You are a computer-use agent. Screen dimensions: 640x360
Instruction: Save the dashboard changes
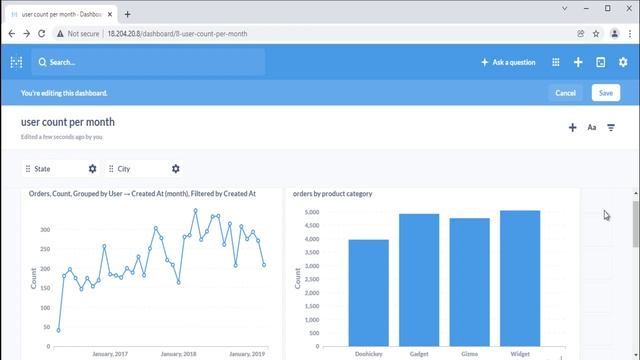coord(606,93)
